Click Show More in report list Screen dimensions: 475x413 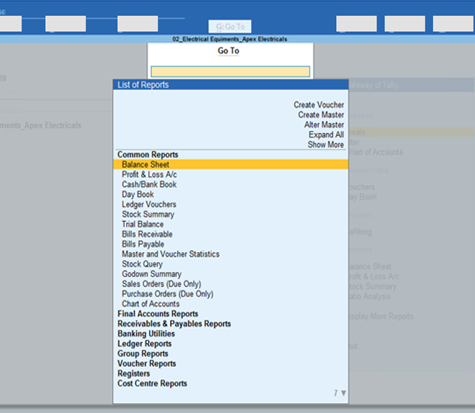pyautogui.click(x=326, y=145)
